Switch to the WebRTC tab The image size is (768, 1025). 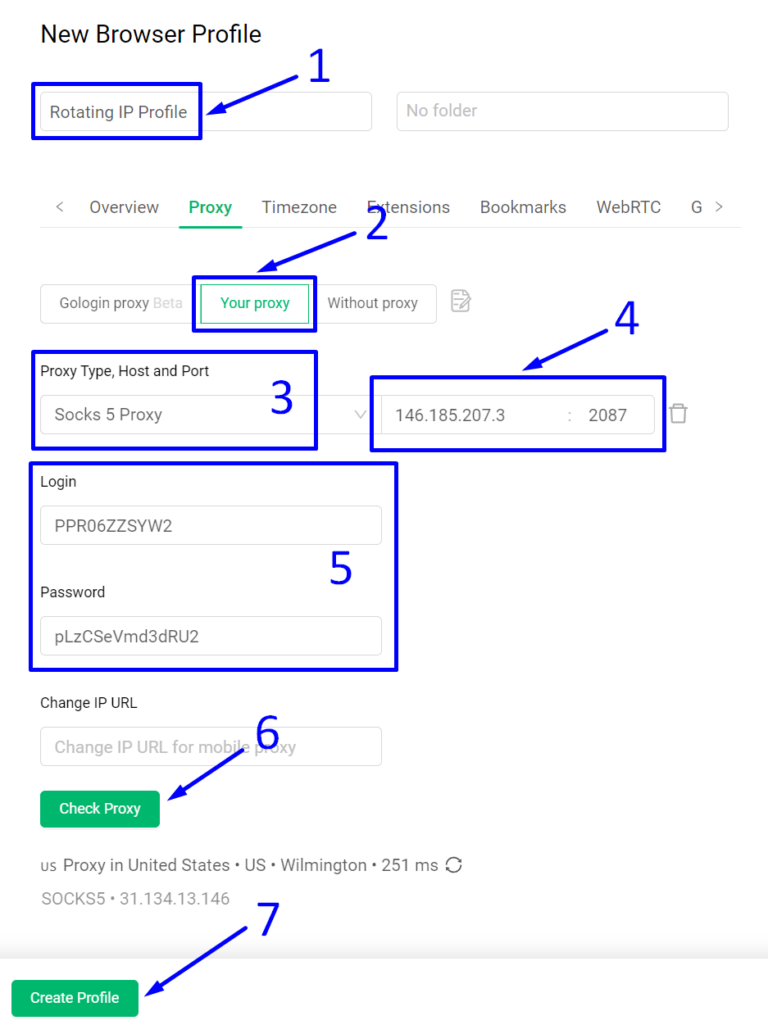tap(628, 207)
